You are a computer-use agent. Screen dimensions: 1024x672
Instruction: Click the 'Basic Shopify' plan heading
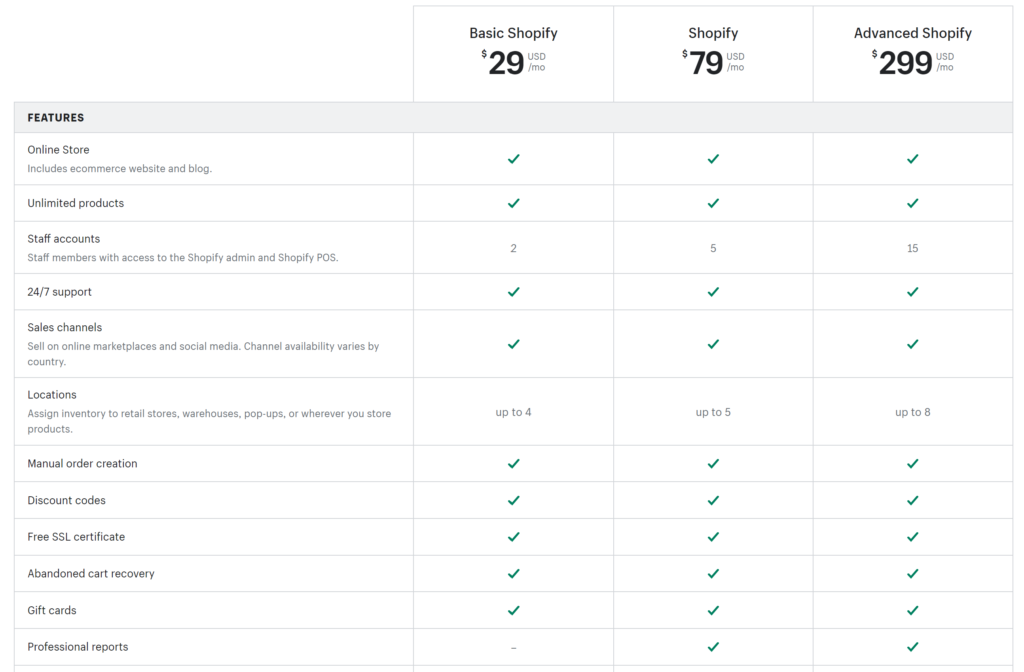tap(513, 33)
